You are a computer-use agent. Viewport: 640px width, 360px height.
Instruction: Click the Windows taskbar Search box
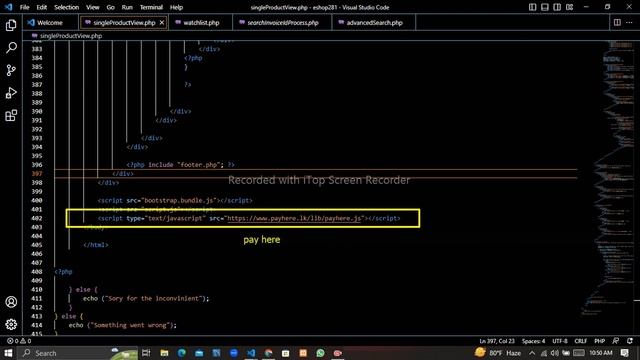(78, 353)
